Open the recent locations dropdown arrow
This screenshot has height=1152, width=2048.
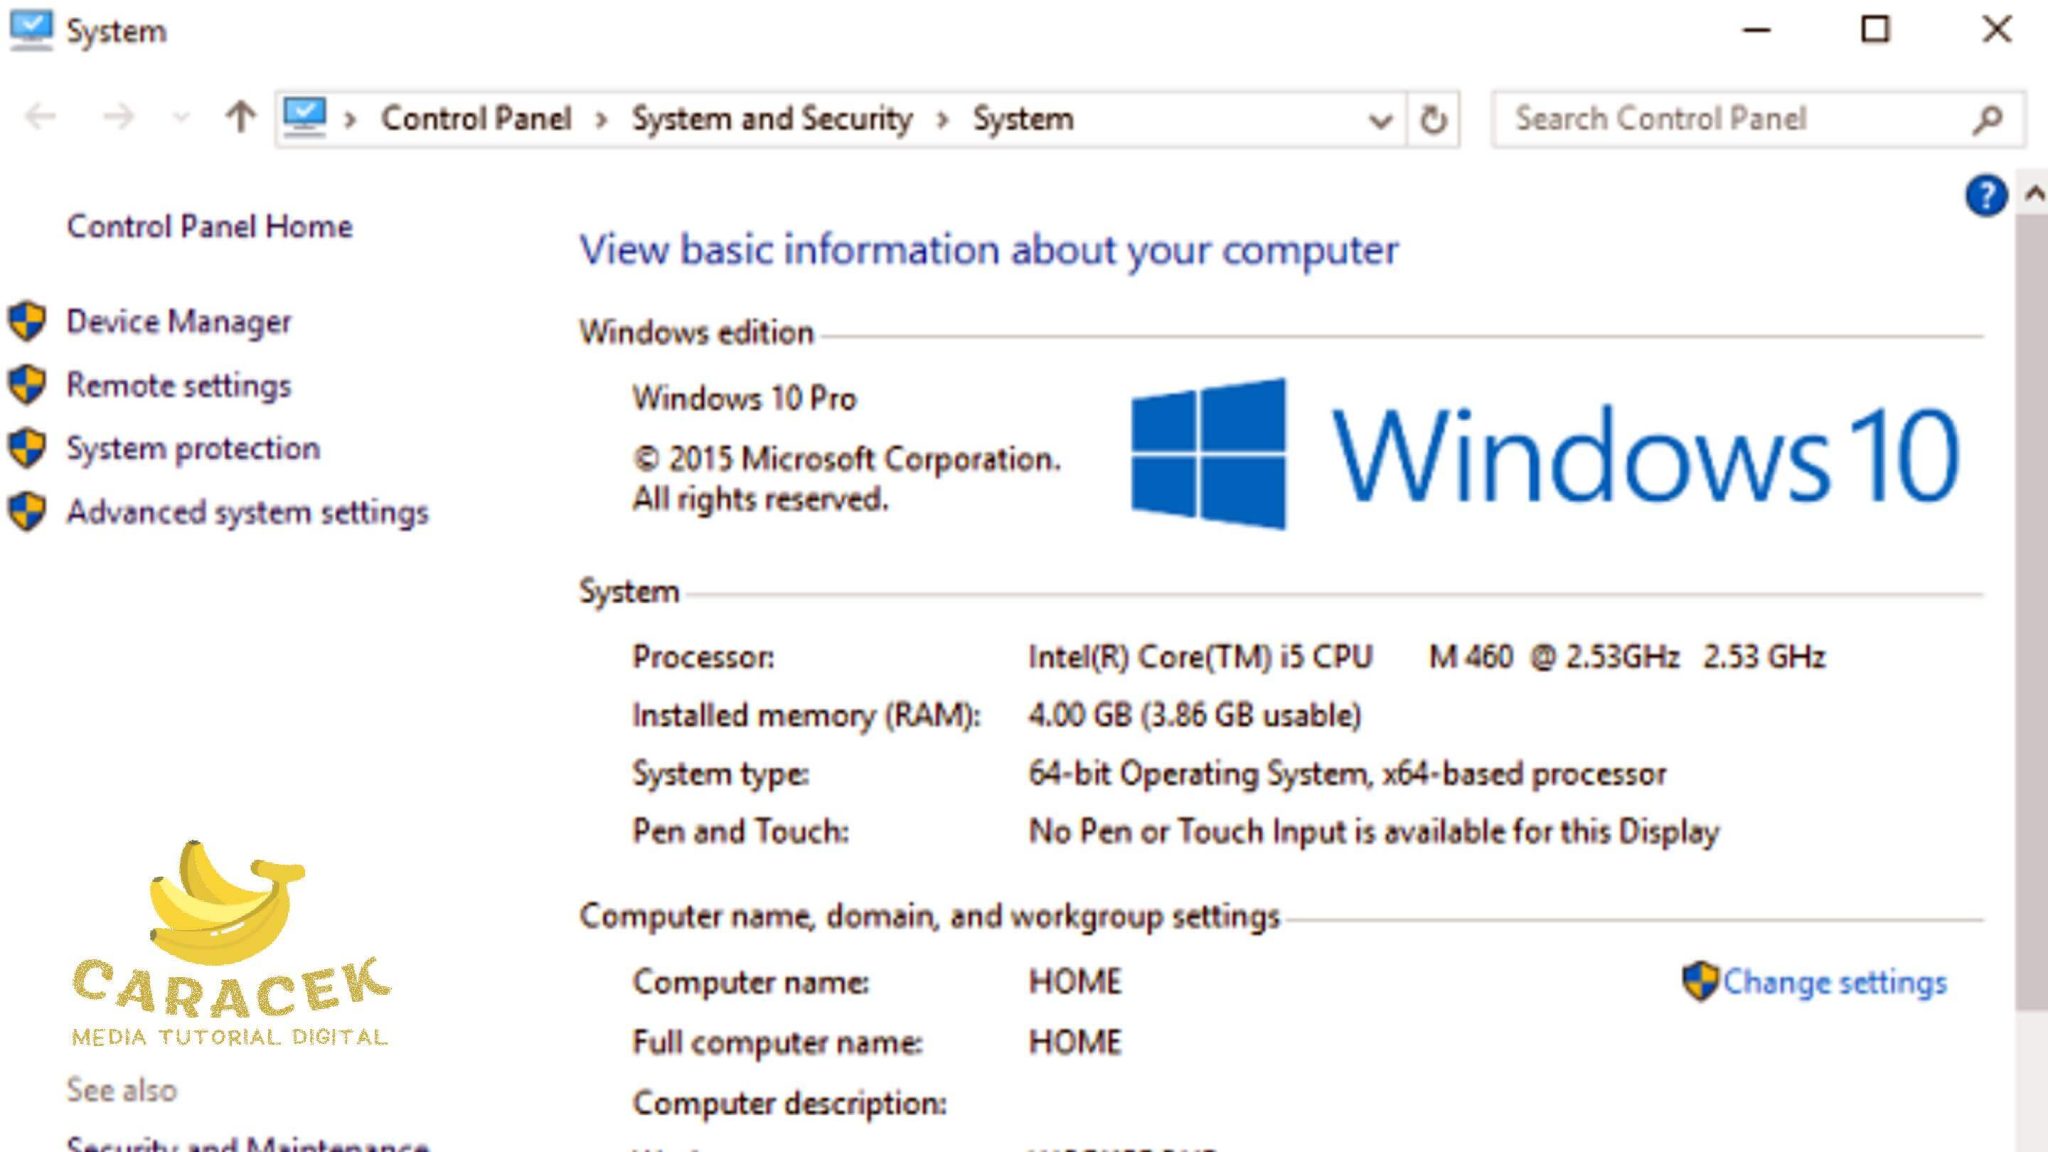181,118
